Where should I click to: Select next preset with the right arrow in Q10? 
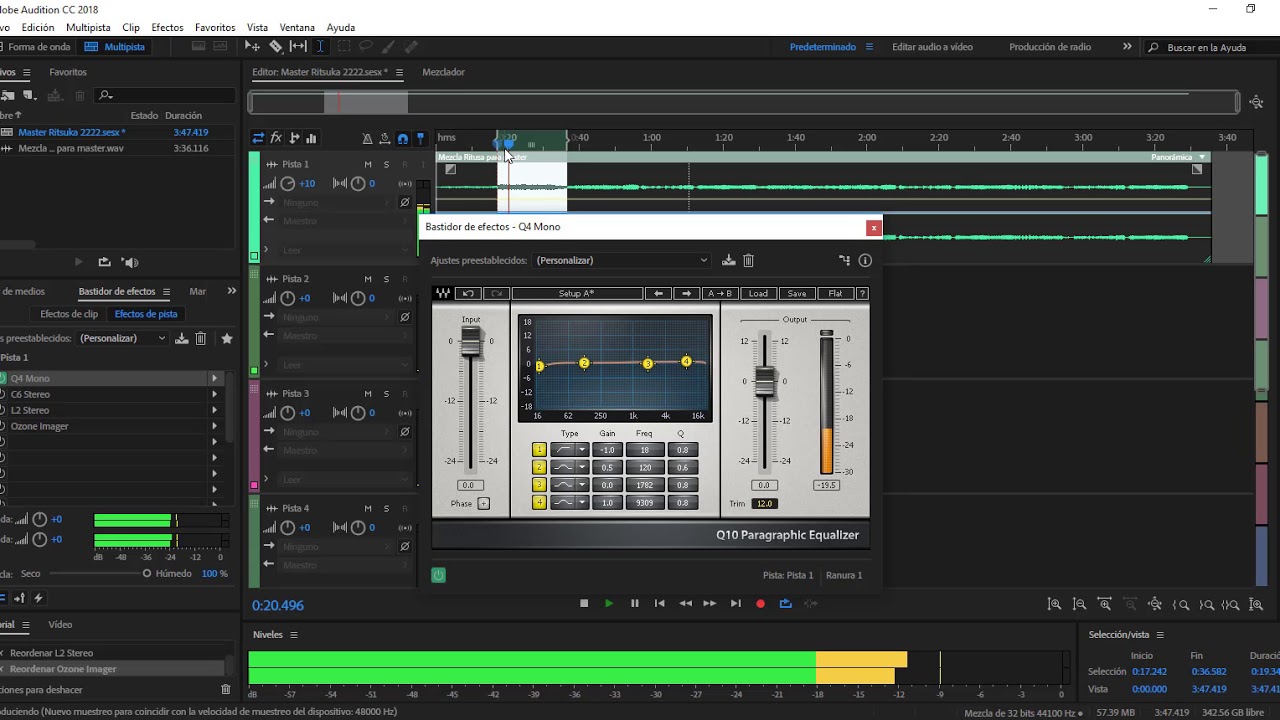686,293
